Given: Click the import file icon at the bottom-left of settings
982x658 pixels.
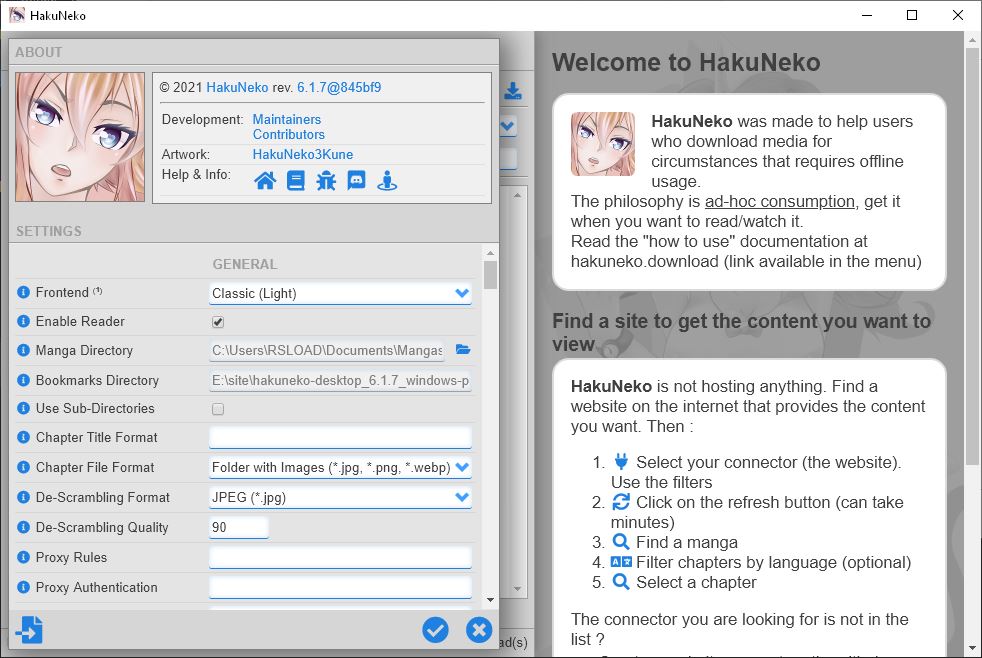Looking at the screenshot, I should click(x=29, y=629).
